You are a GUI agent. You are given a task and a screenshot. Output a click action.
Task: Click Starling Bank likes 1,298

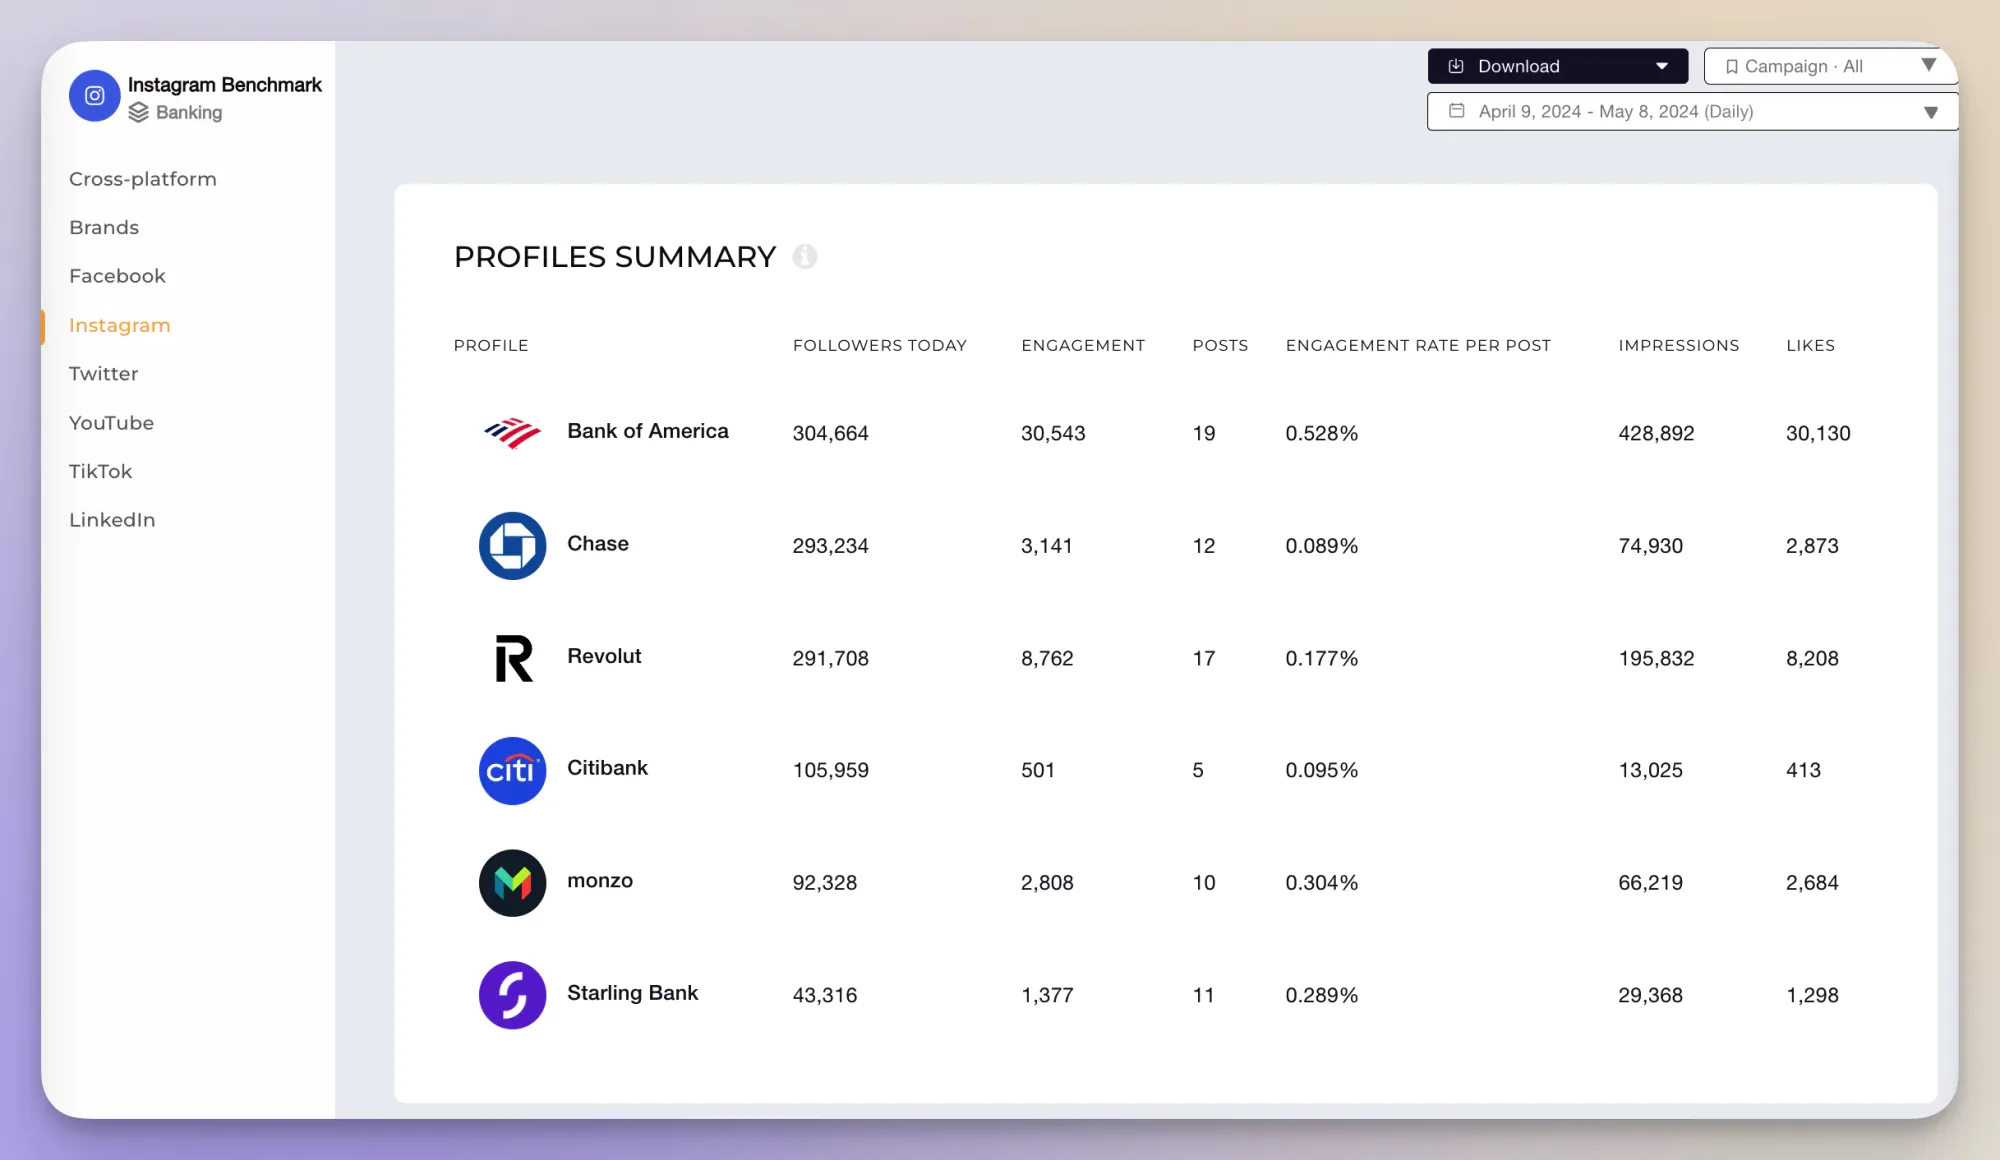[1812, 995]
